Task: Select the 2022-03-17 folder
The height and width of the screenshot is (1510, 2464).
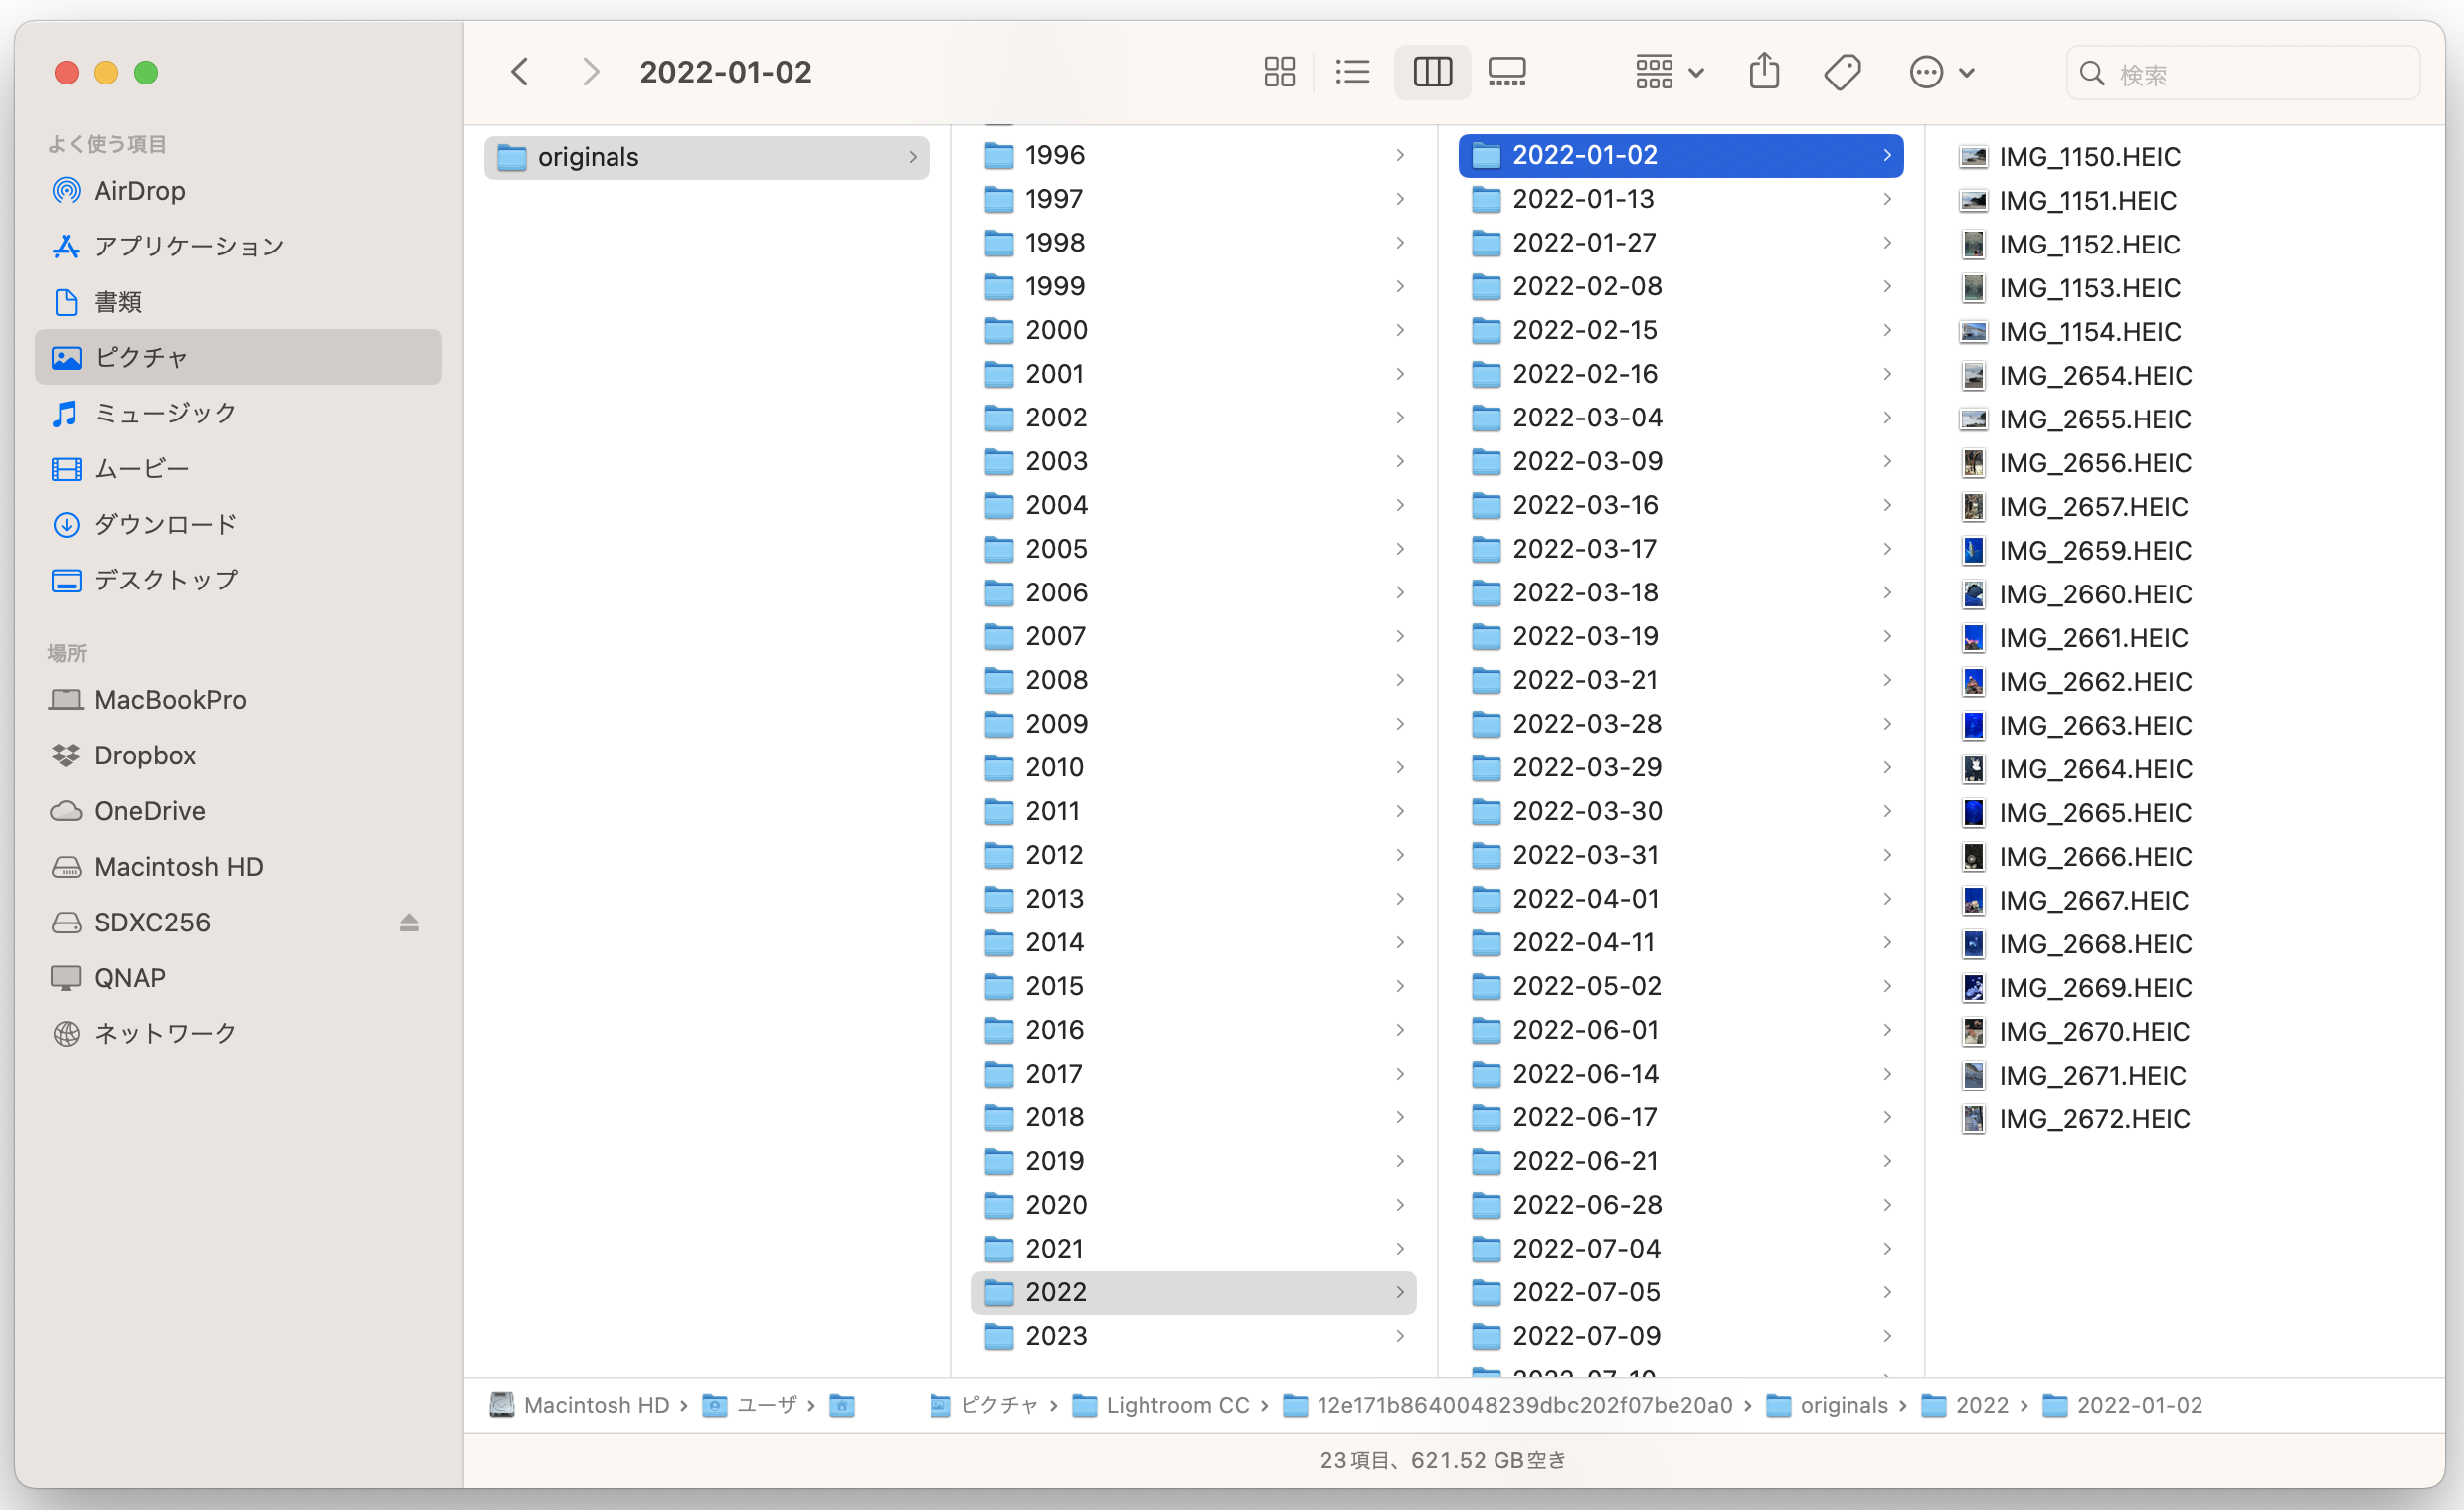Action: click(1584, 549)
